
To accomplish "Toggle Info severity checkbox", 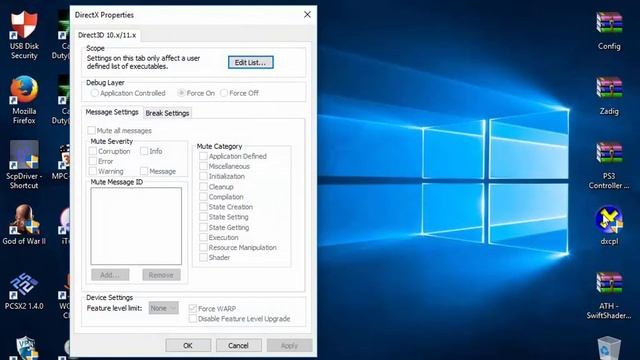I will click(144, 151).
